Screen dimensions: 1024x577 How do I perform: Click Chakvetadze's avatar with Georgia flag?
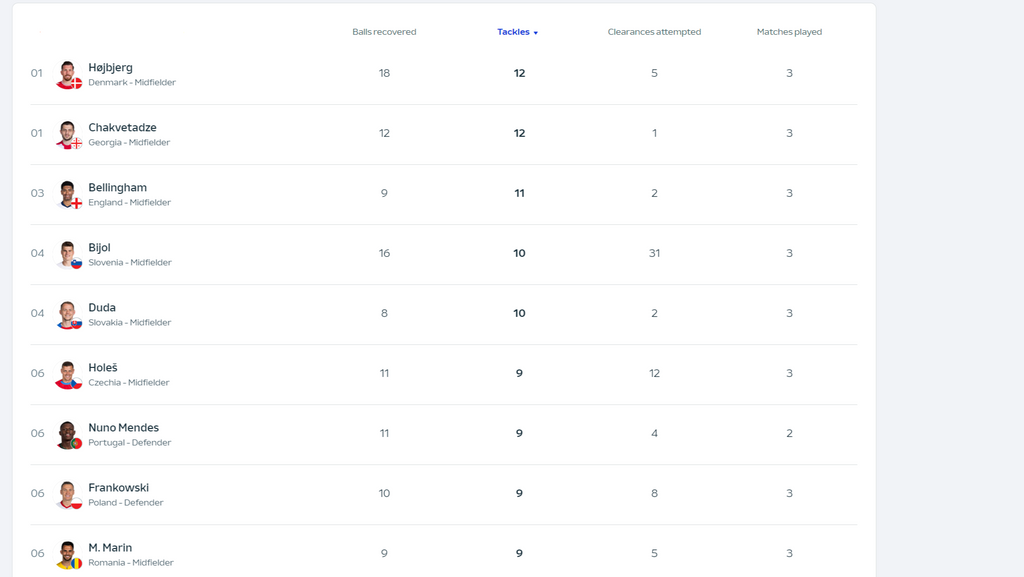[68, 135]
